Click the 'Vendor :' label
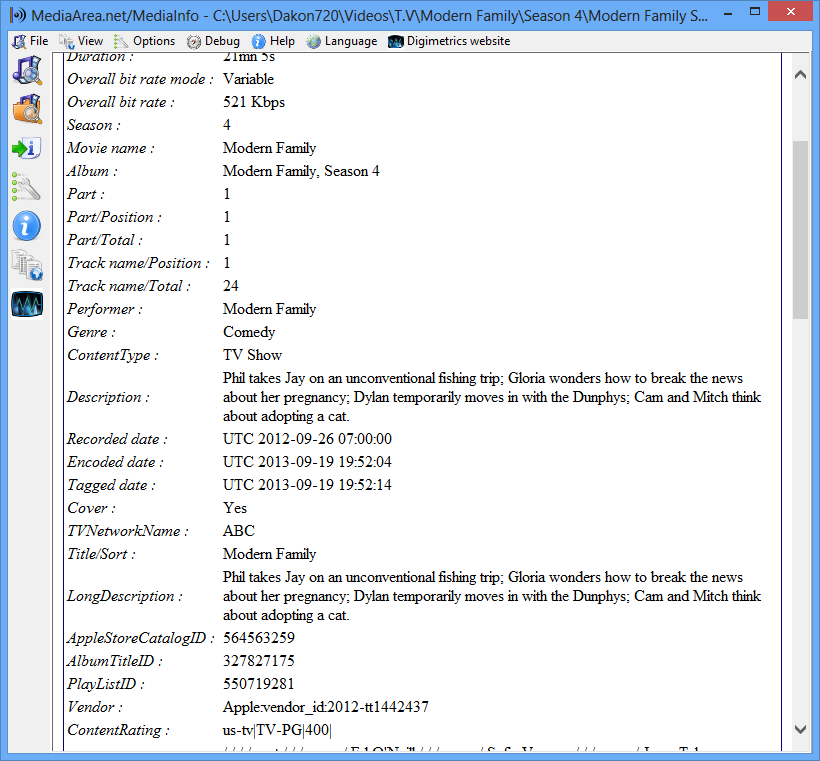This screenshot has width=820, height=761. click(x=95, y=707)
